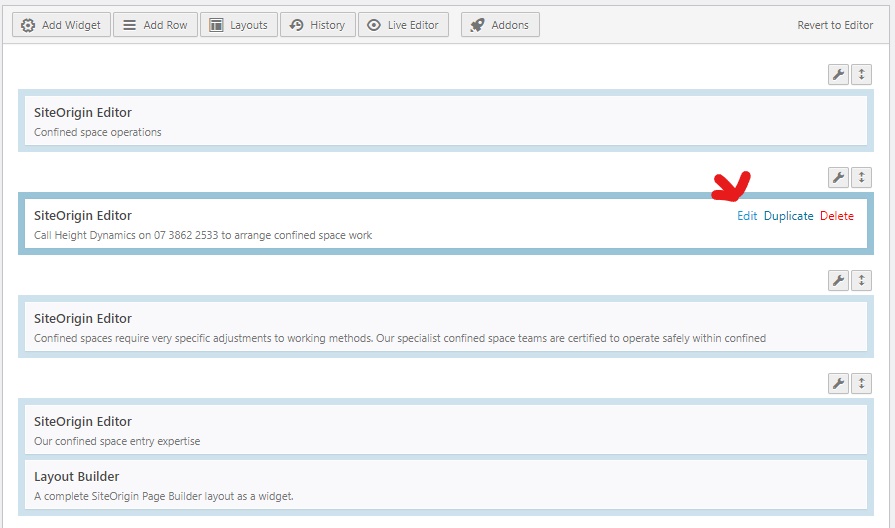This screenshot has height=528, width=895.
Task: Open wrench settings for second row
Action: pyautogui.click(x=839, y=177)
